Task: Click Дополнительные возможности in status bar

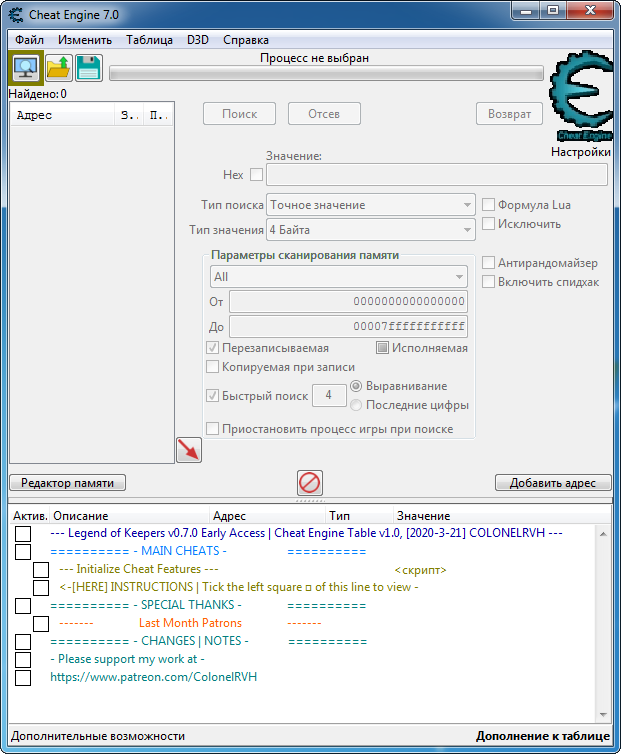Action: [98, 736]
